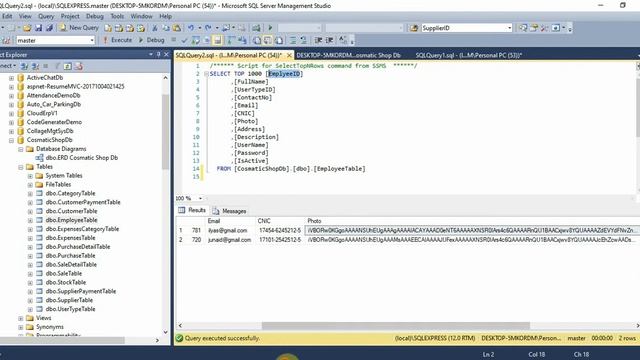The width and height of the screenshot is (640, 360).
Task: Click the Comment Out Lines icon
Action: click(x=293, y=40)
